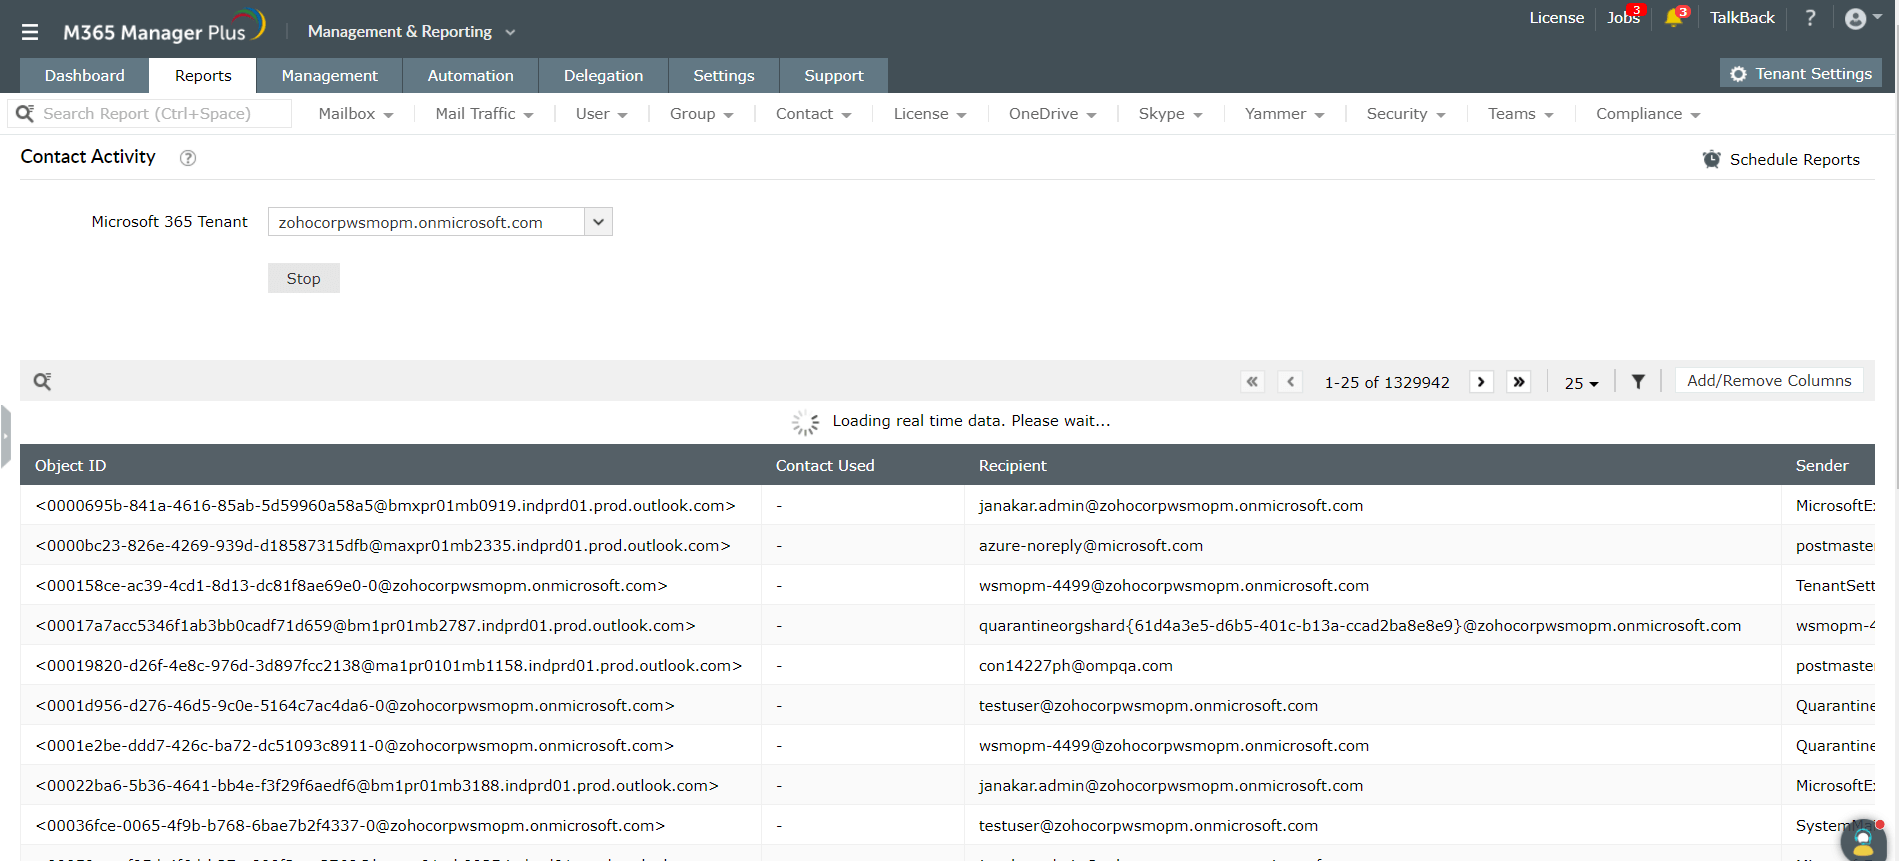
Task: Open the filter funnel icon
Action: [1638, 381]
